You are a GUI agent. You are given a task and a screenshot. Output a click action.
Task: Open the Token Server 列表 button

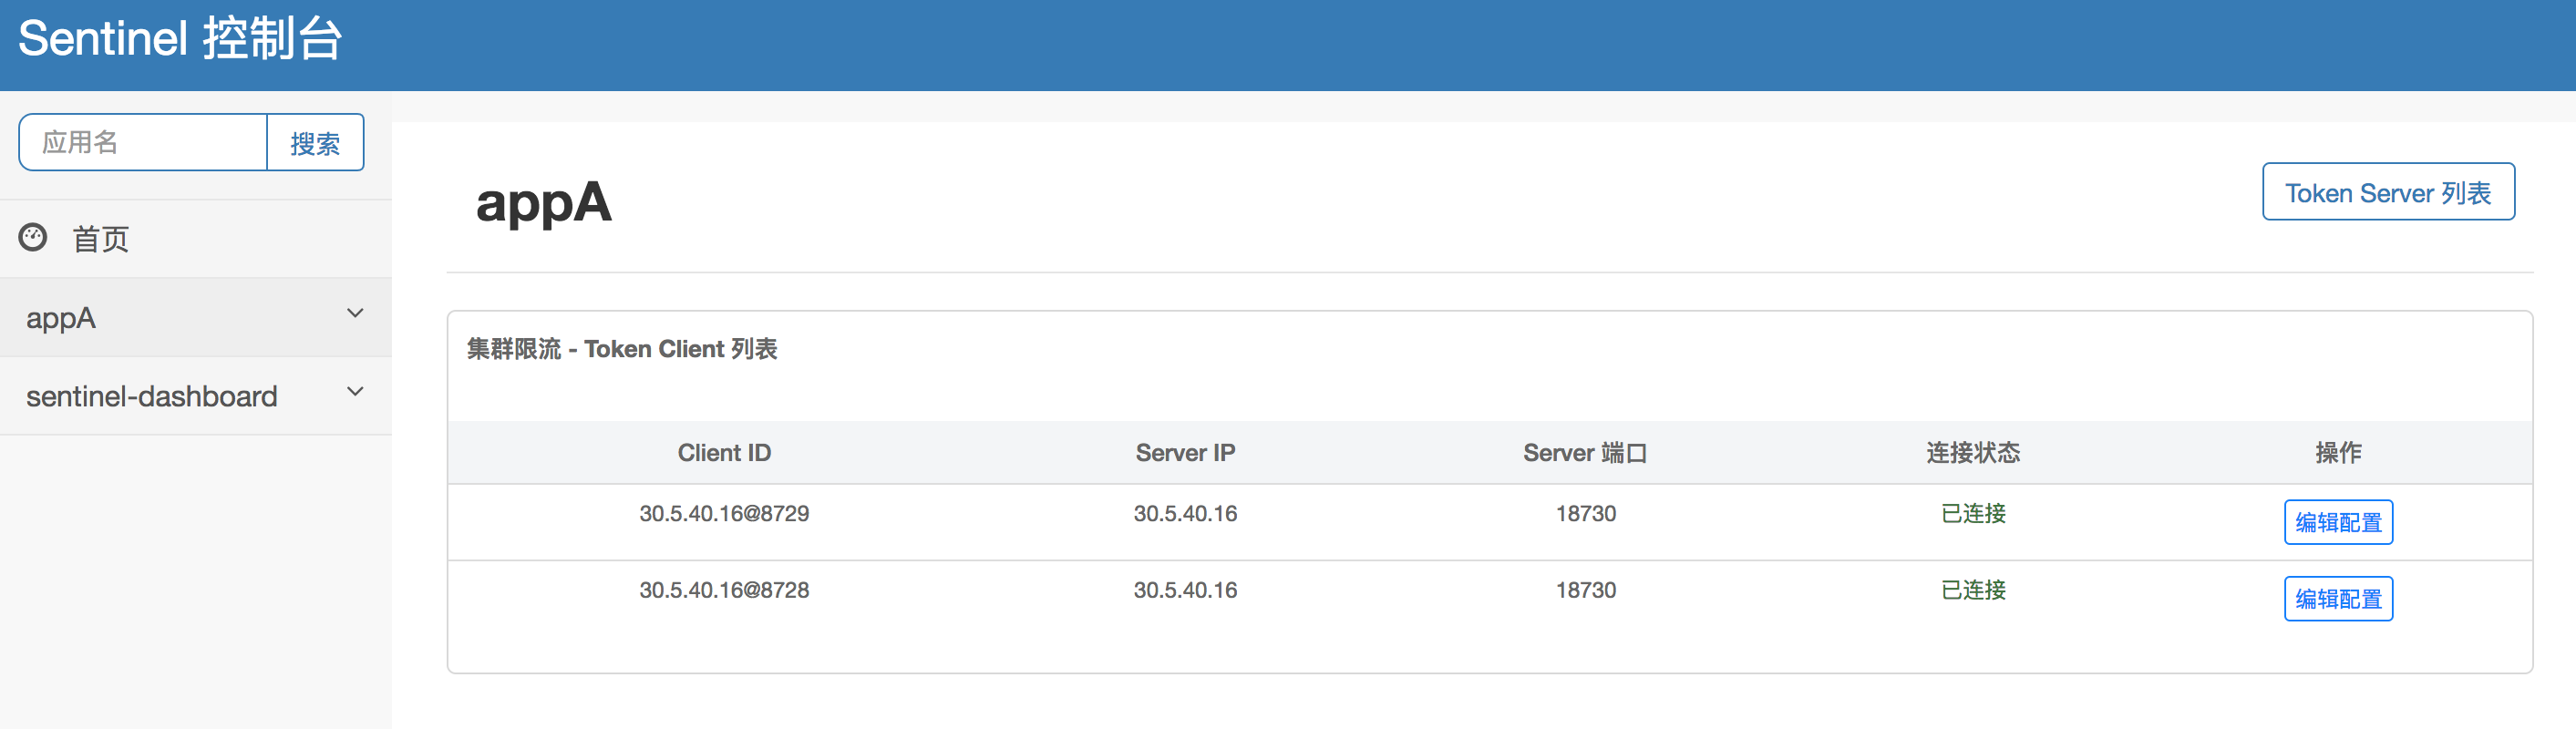2388,192
